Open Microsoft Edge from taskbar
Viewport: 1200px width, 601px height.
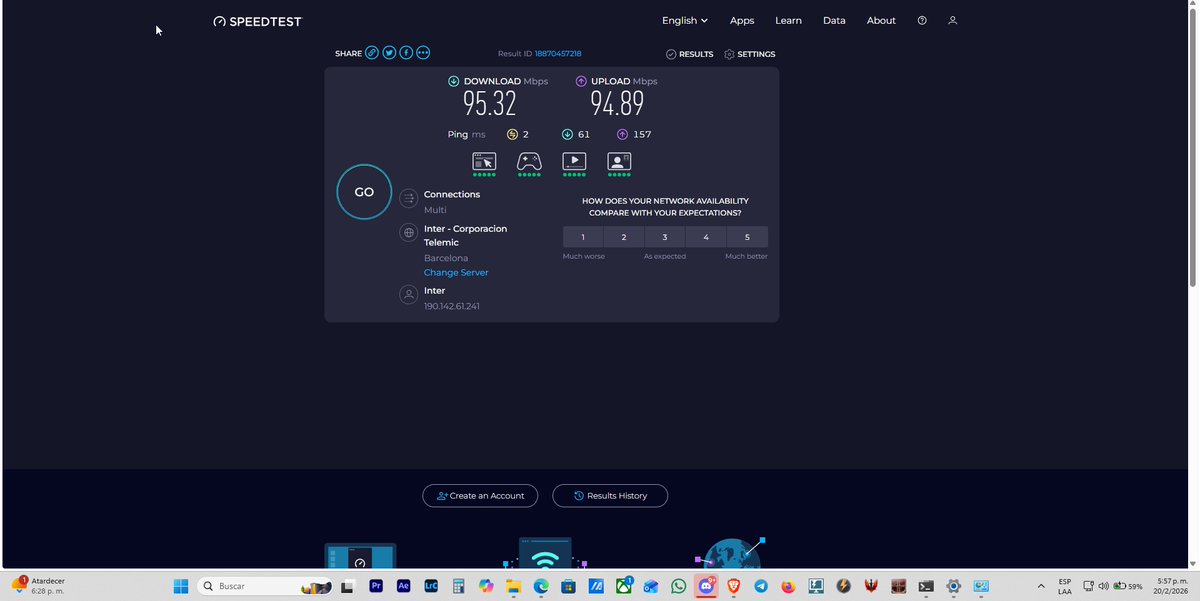click(541, 586)
